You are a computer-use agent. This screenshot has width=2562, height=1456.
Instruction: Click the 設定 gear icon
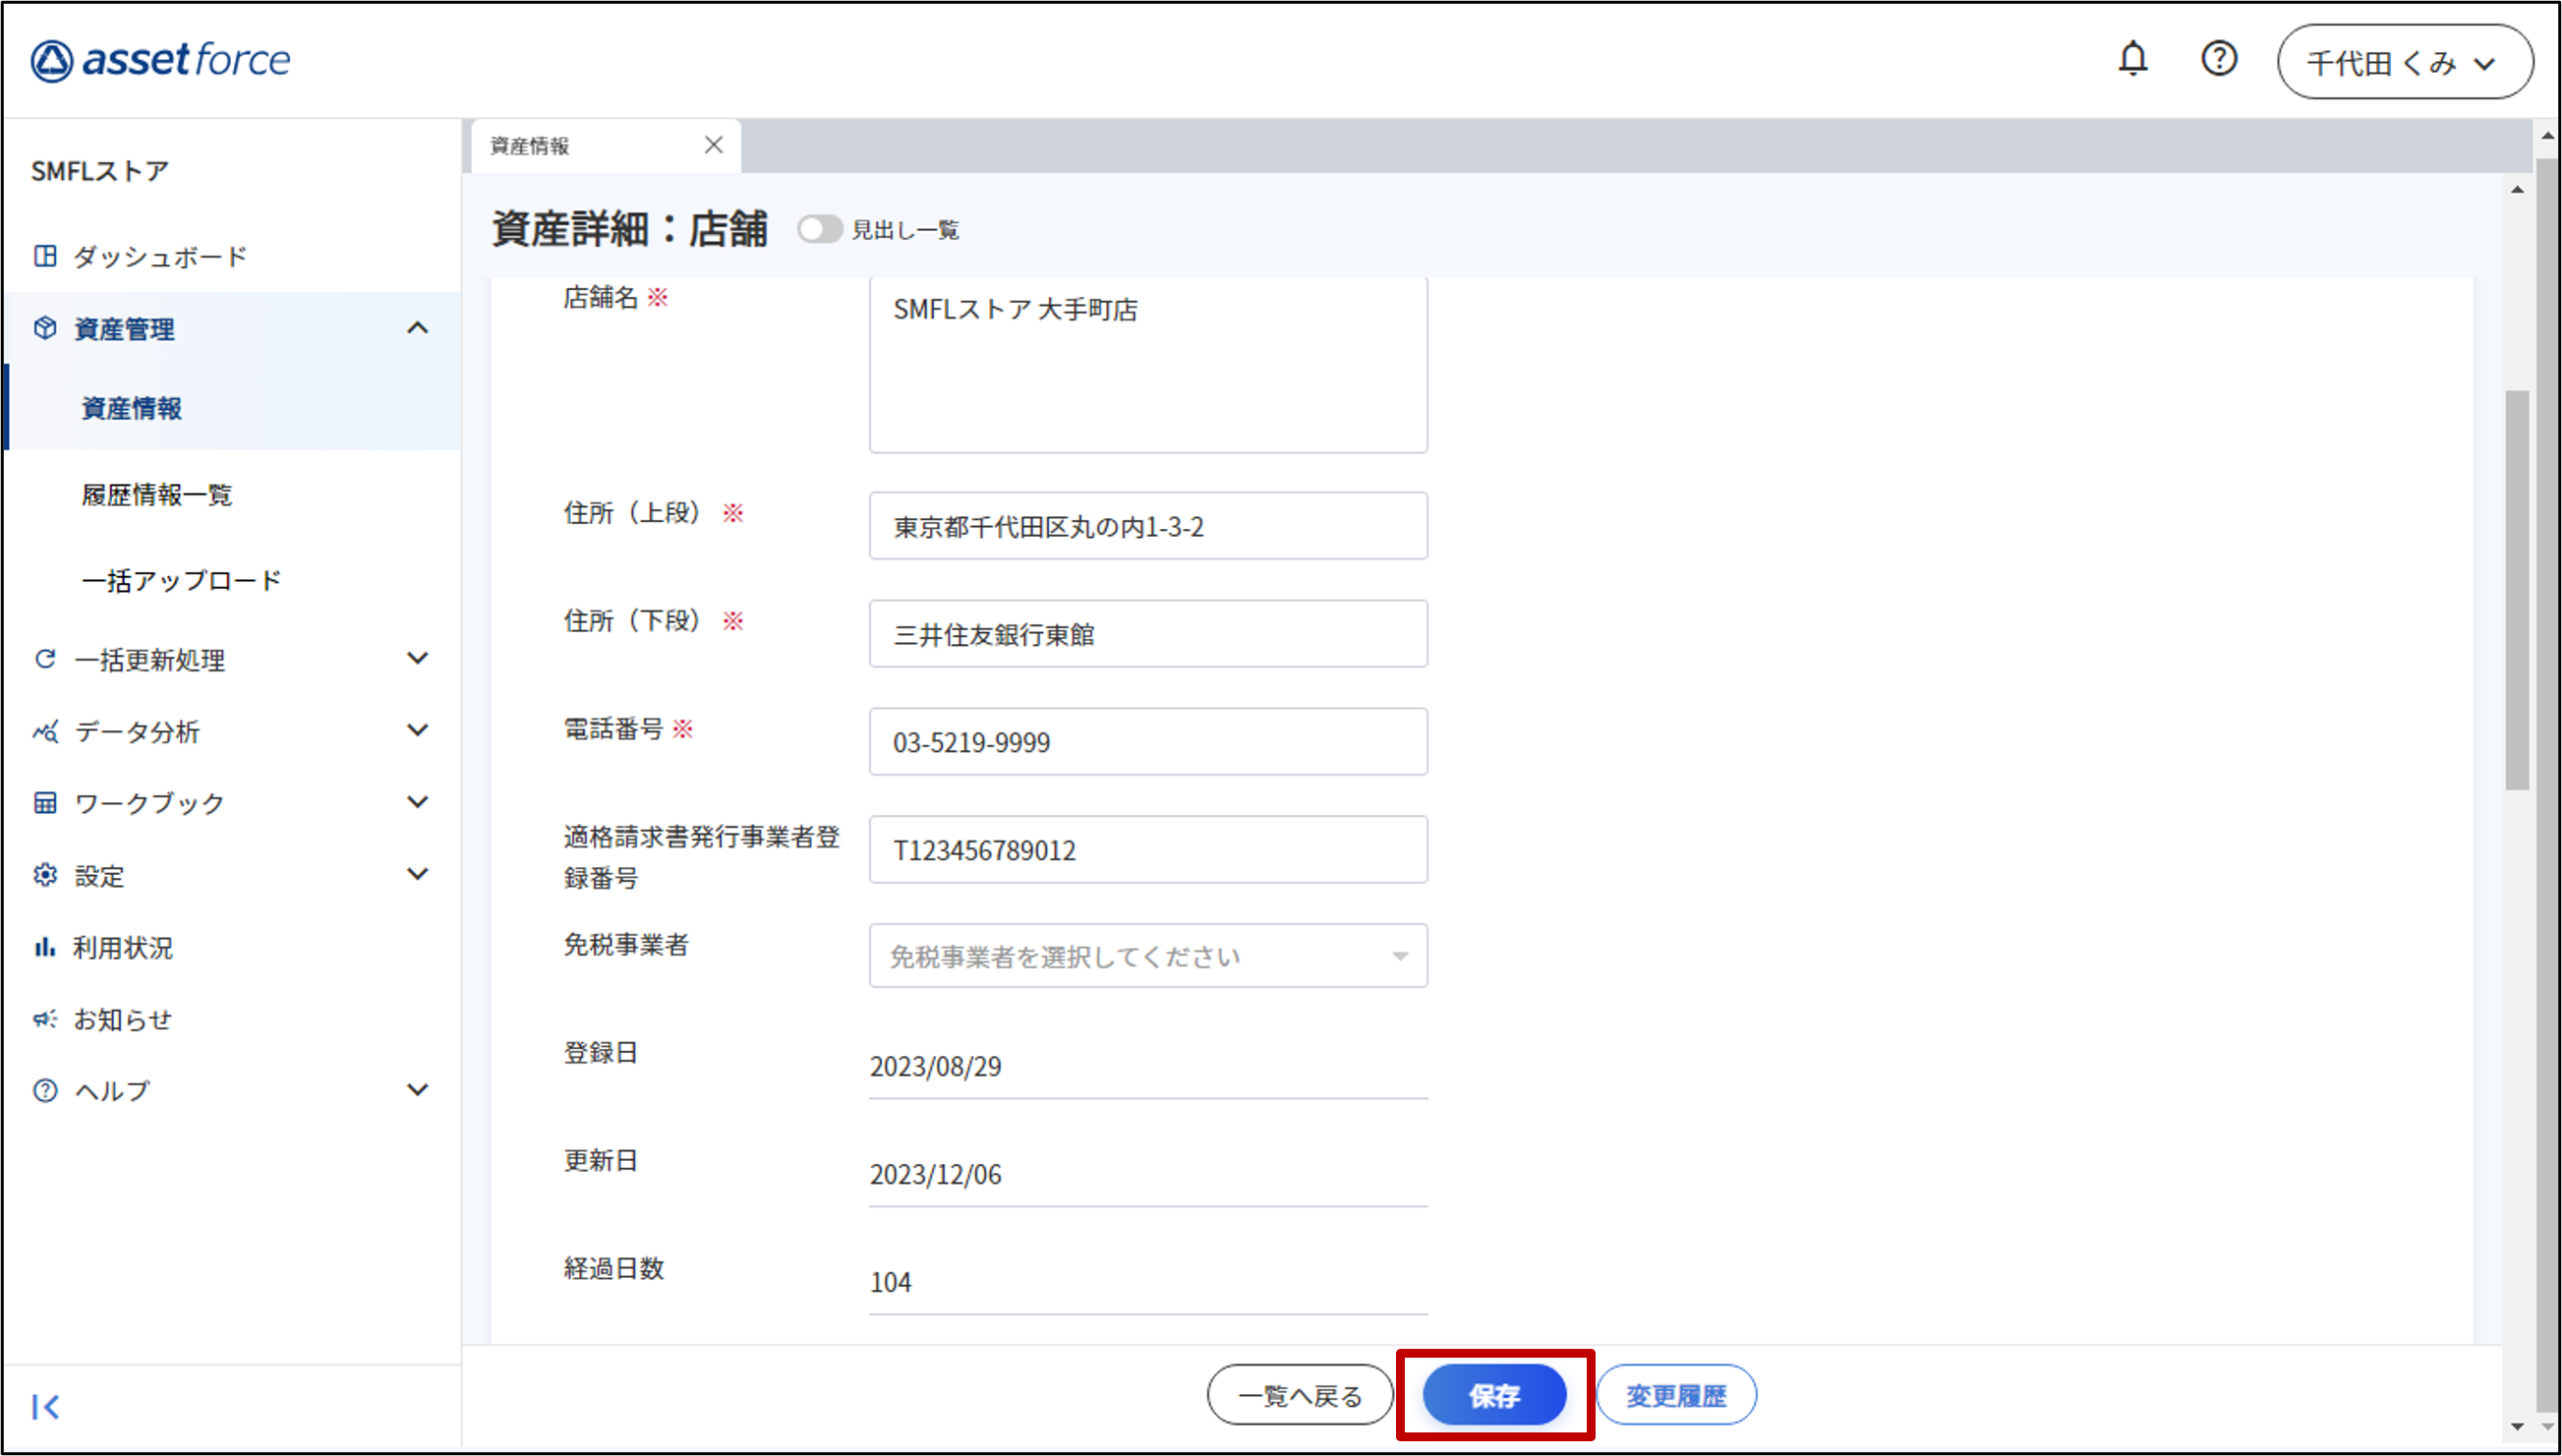pos(45,875)
